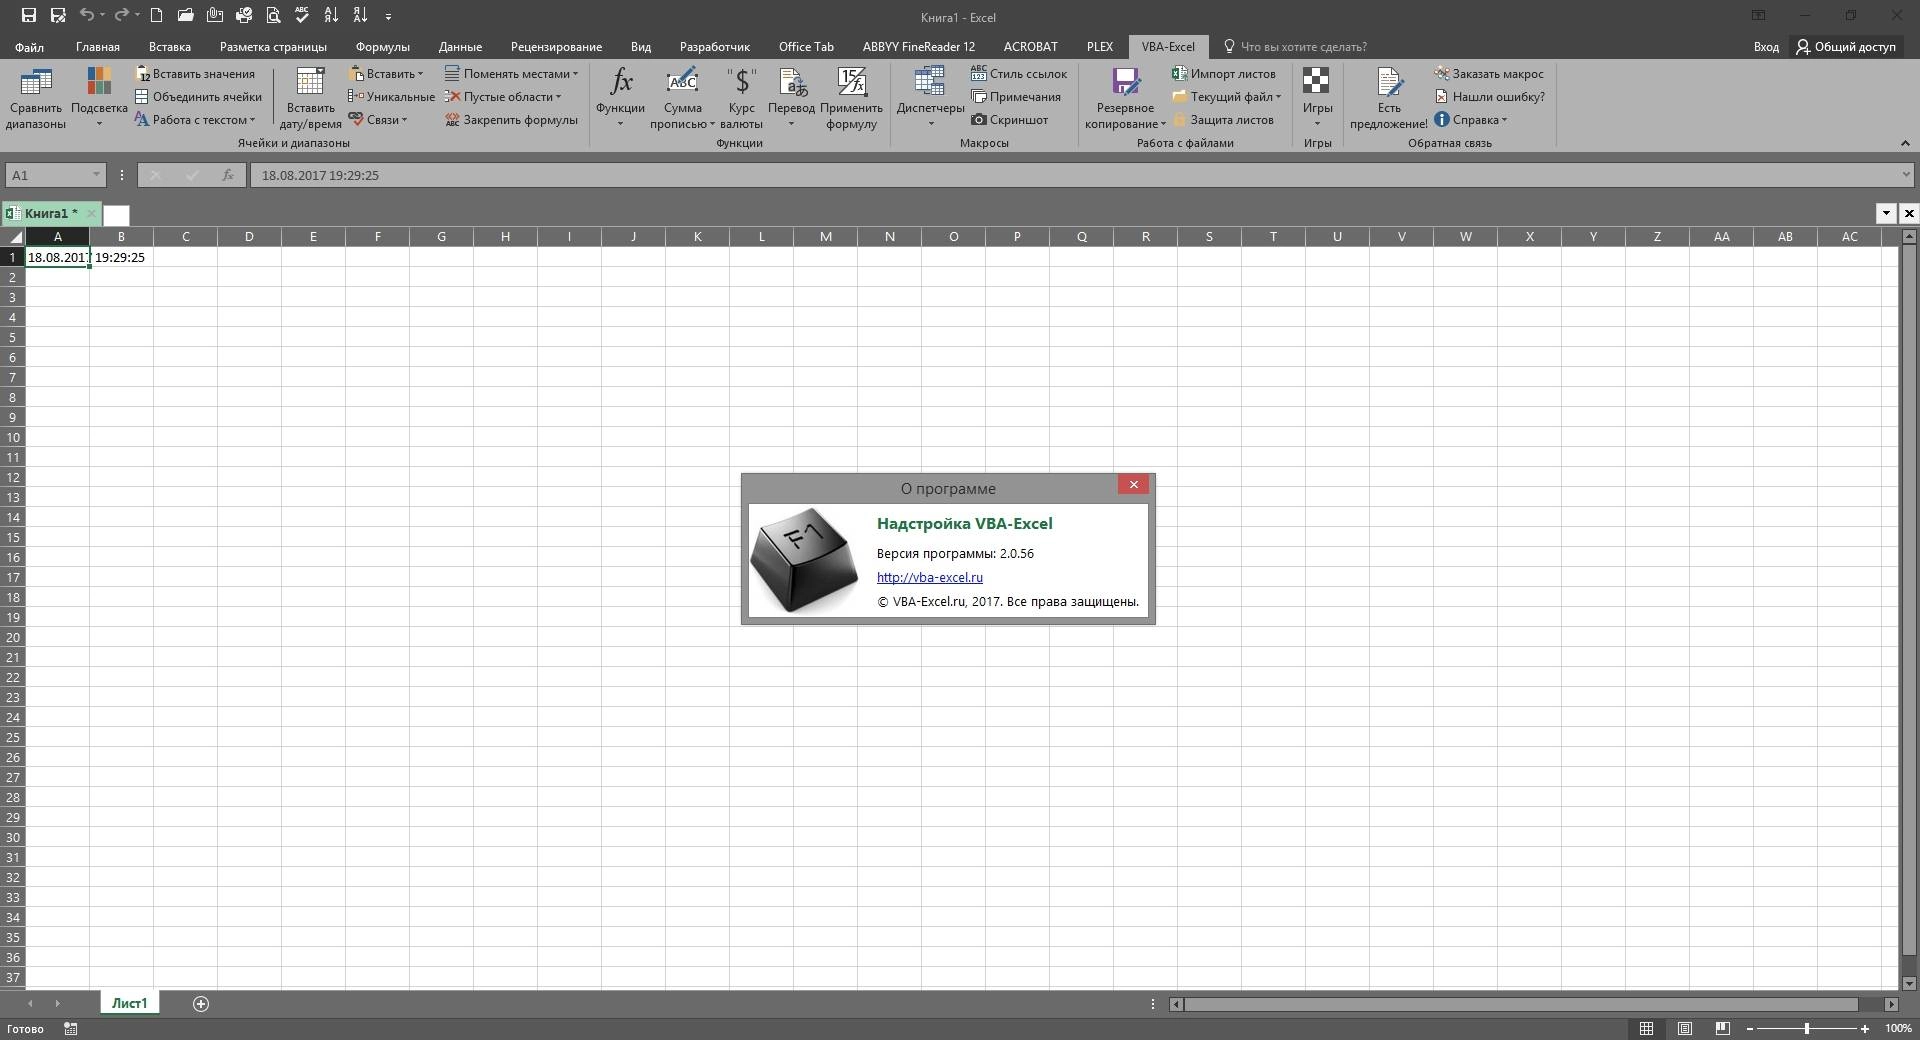Open Диспетчеры managers icon
Image resolution: width=1920 pixels, height=1040 pixels.
930,98
